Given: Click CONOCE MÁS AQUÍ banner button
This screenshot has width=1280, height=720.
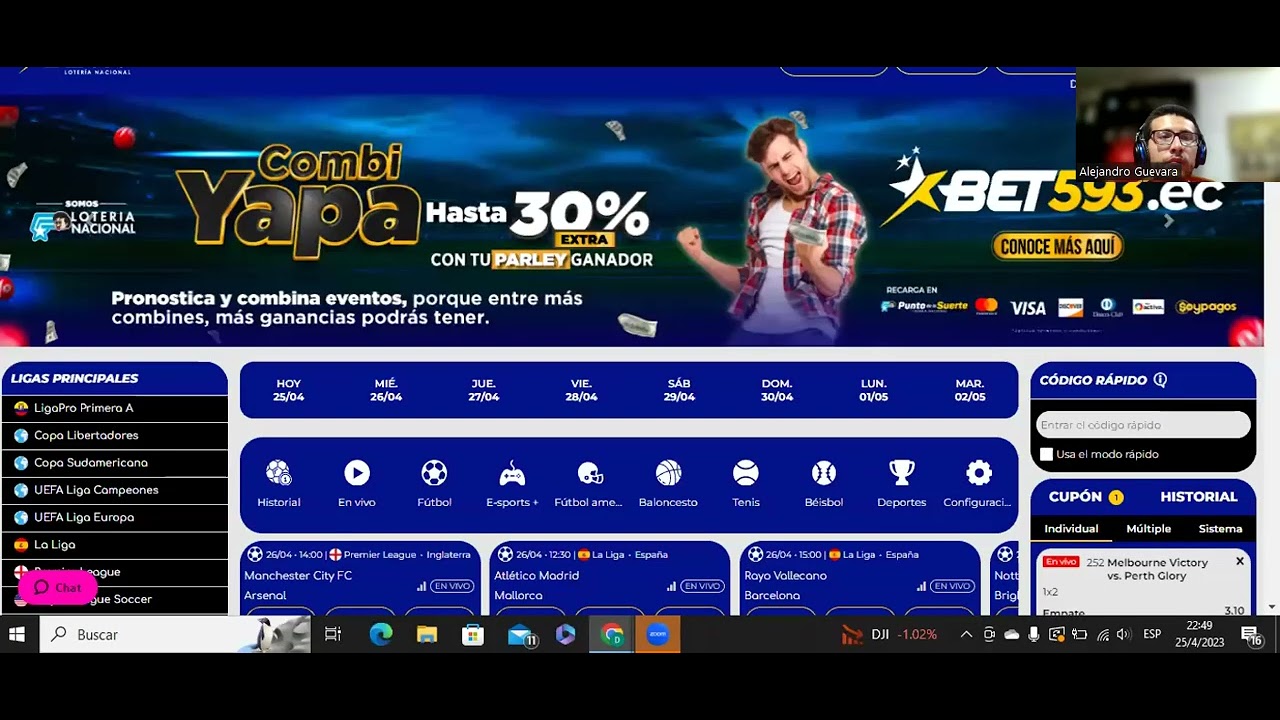Looking at the screenshot, I should point(1058,246).
